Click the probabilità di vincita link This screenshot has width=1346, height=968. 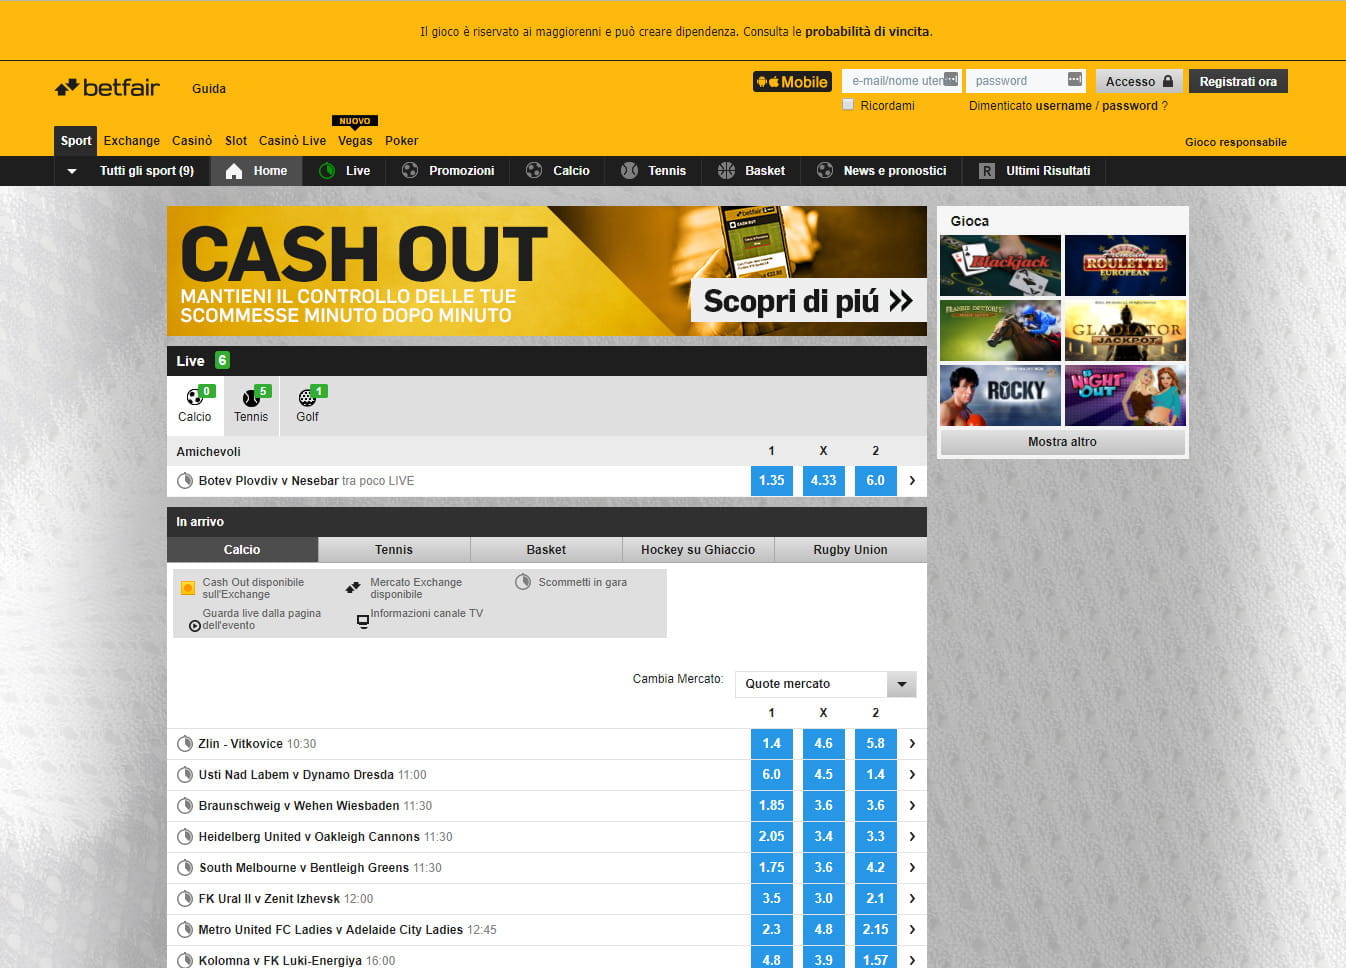tap(867, 32)
